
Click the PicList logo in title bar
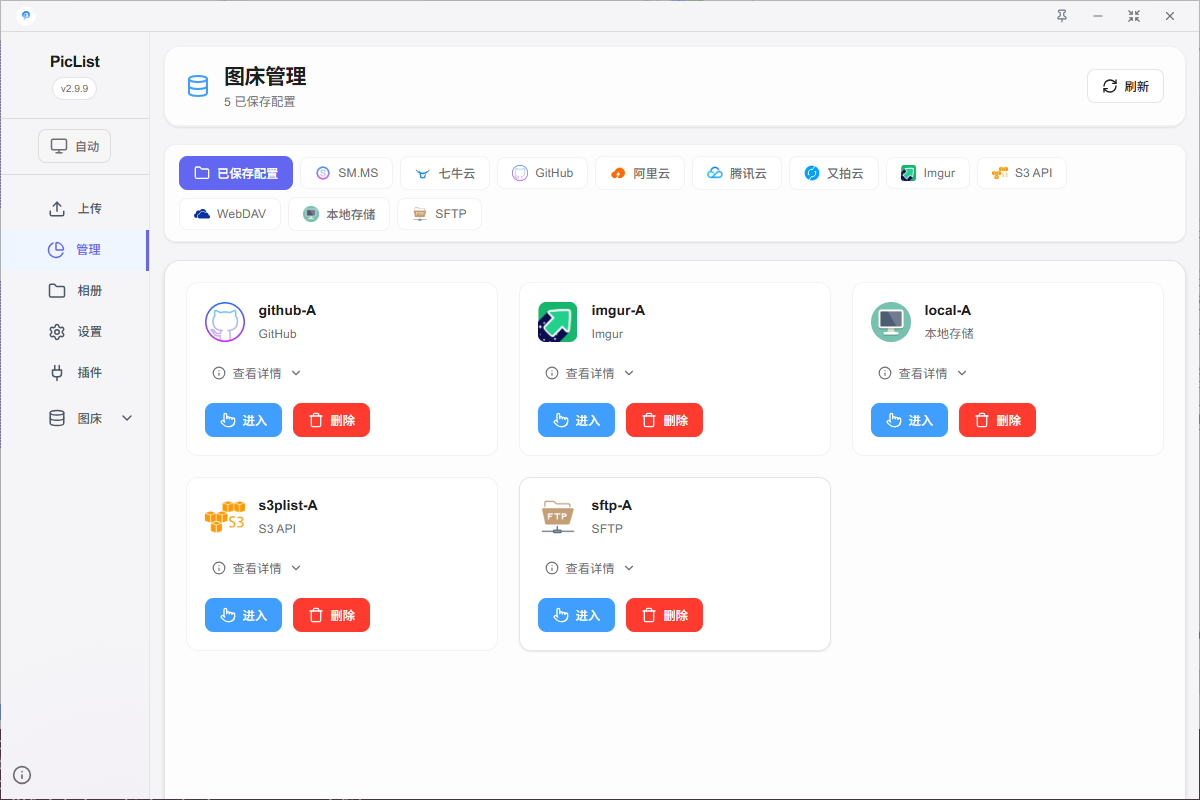click(26, 15)
